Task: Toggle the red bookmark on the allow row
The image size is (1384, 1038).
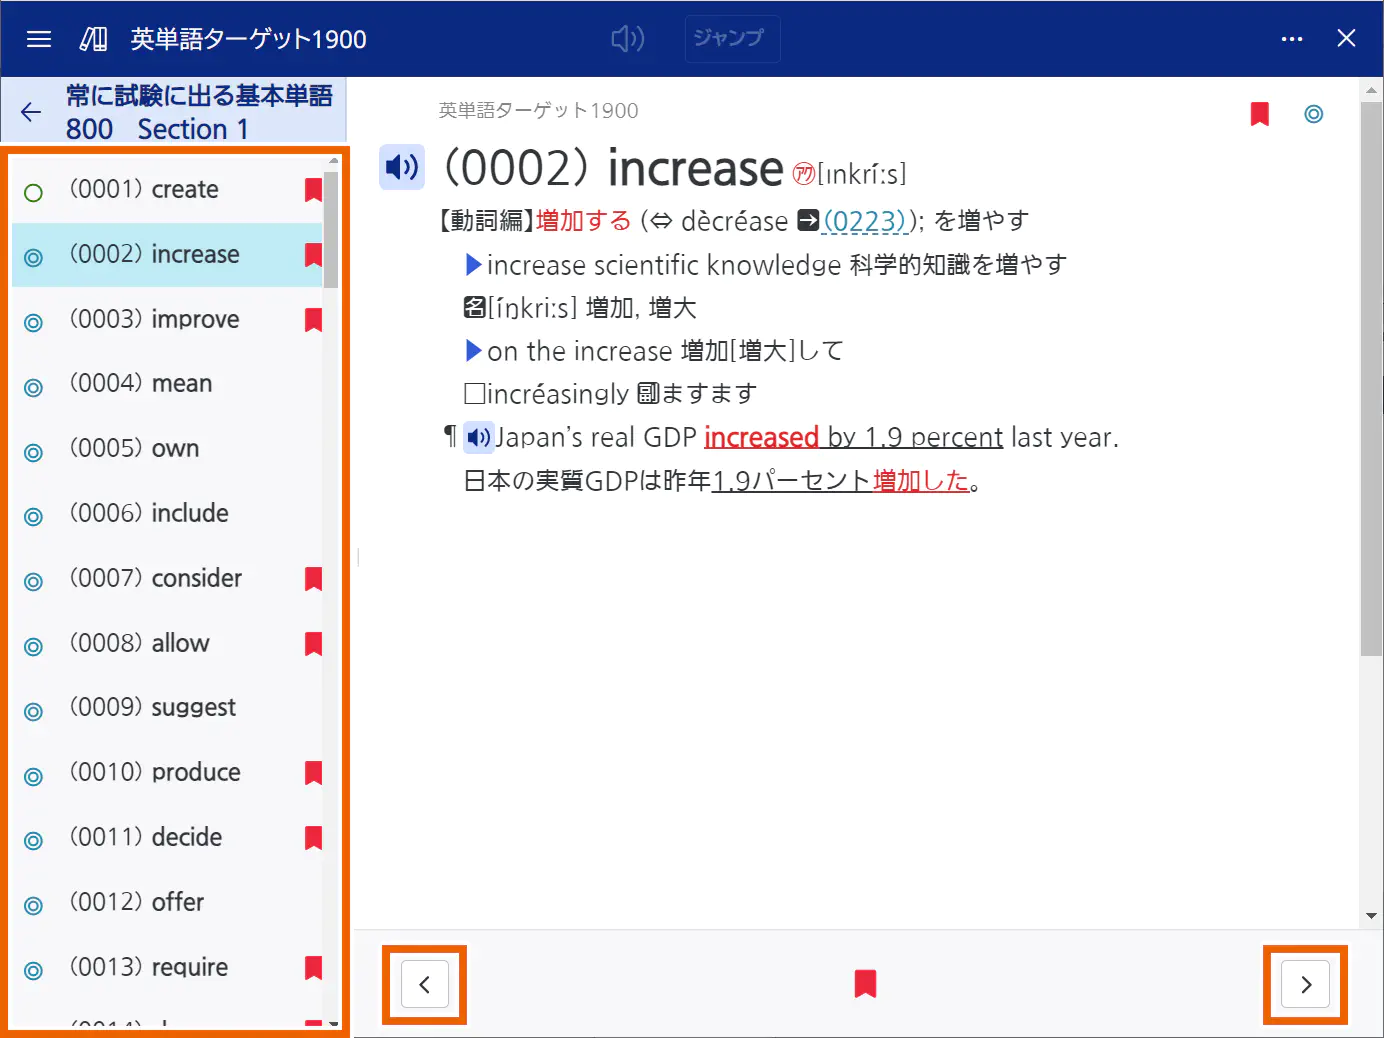Action: pos(313,644)
